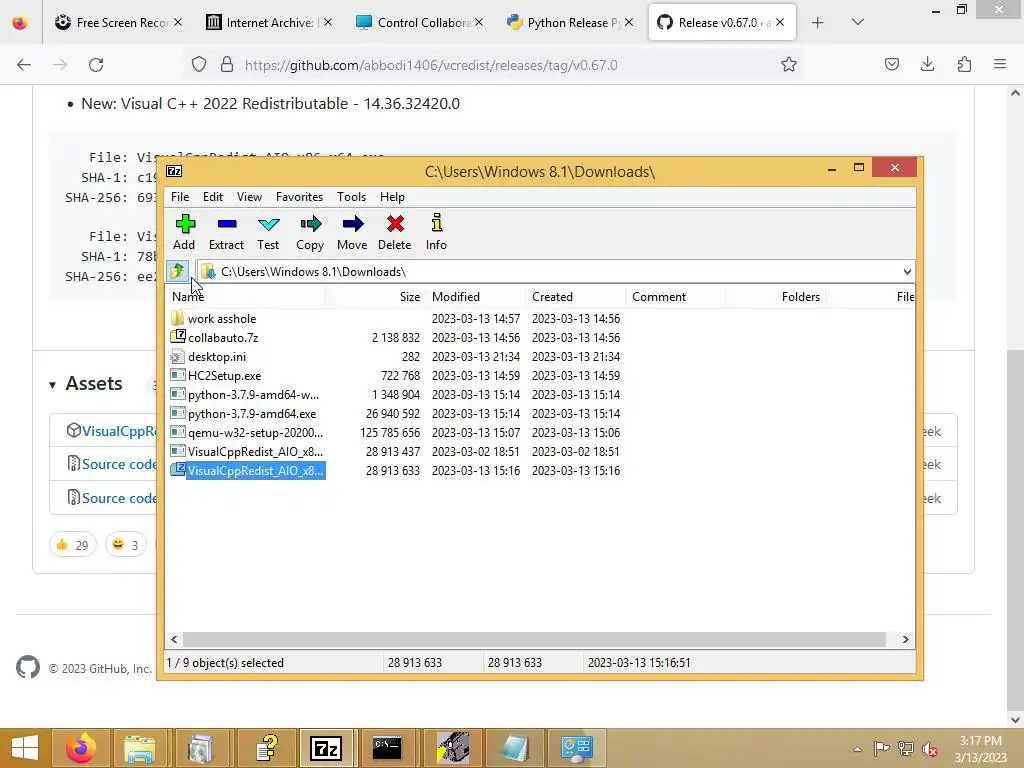The width and height of the screenshot is (1024, 768).
Task: Click the muted volume tray icon
Action: point(929,749)
